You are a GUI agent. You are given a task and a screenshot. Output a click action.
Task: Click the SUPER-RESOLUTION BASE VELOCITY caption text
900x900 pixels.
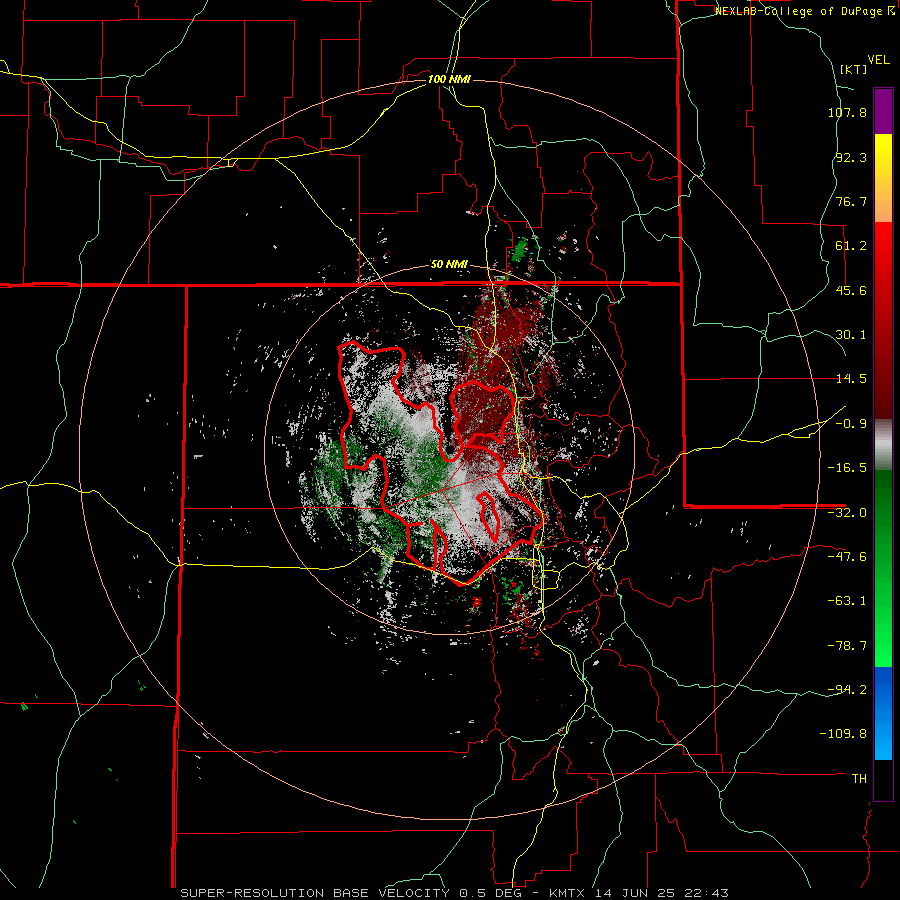click(x=317, y=893)
